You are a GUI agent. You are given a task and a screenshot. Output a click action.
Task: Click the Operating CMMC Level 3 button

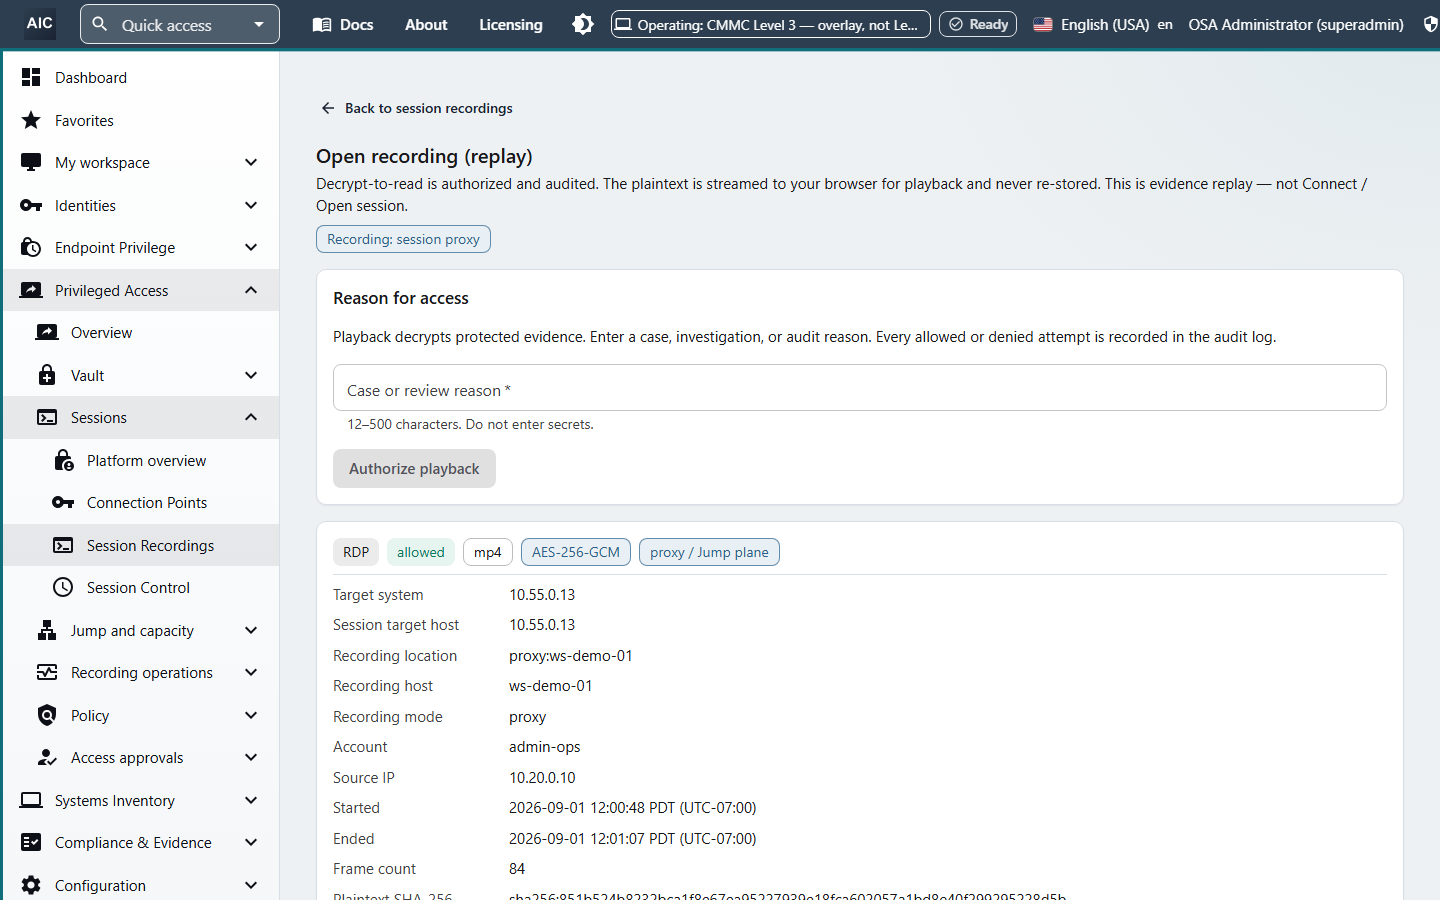point(771,24)
